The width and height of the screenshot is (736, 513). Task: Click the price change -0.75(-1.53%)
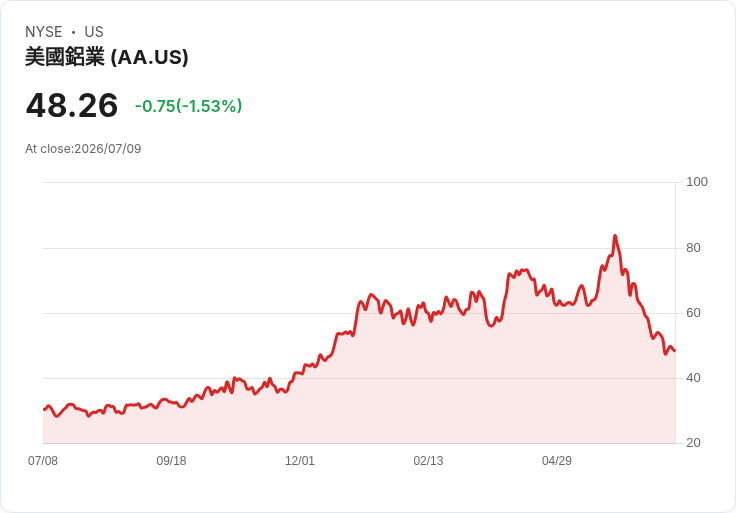tap(189, 106)
